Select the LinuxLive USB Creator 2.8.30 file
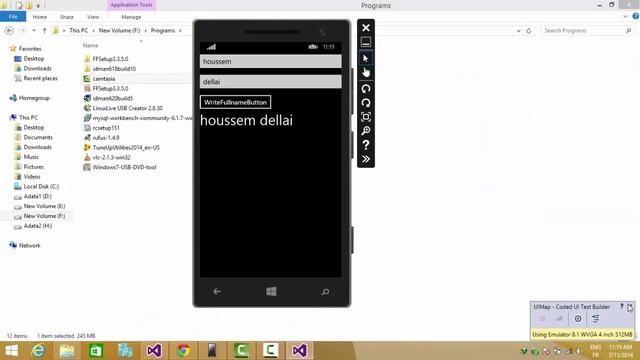Viewport: 640px width, 360px height. pos(127,108)
